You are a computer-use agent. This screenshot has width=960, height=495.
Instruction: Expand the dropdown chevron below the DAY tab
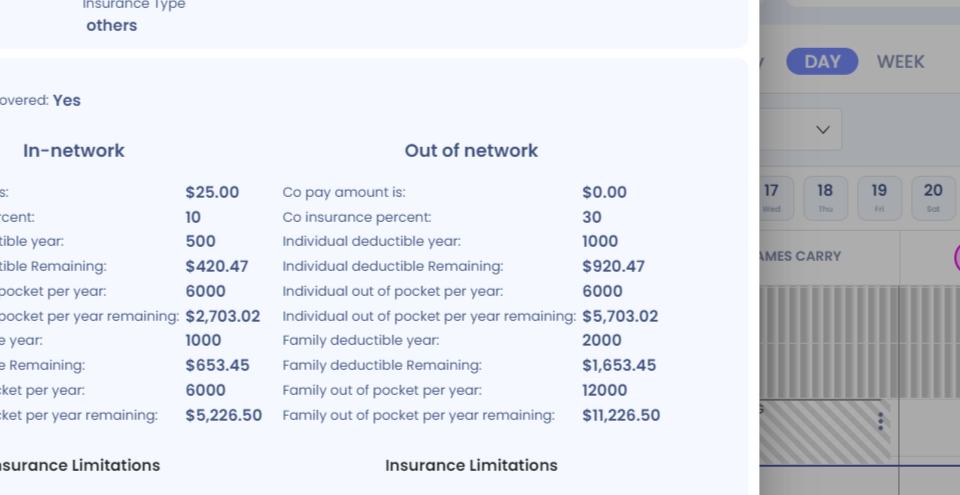pyautogui.click(x=823, y=130)
